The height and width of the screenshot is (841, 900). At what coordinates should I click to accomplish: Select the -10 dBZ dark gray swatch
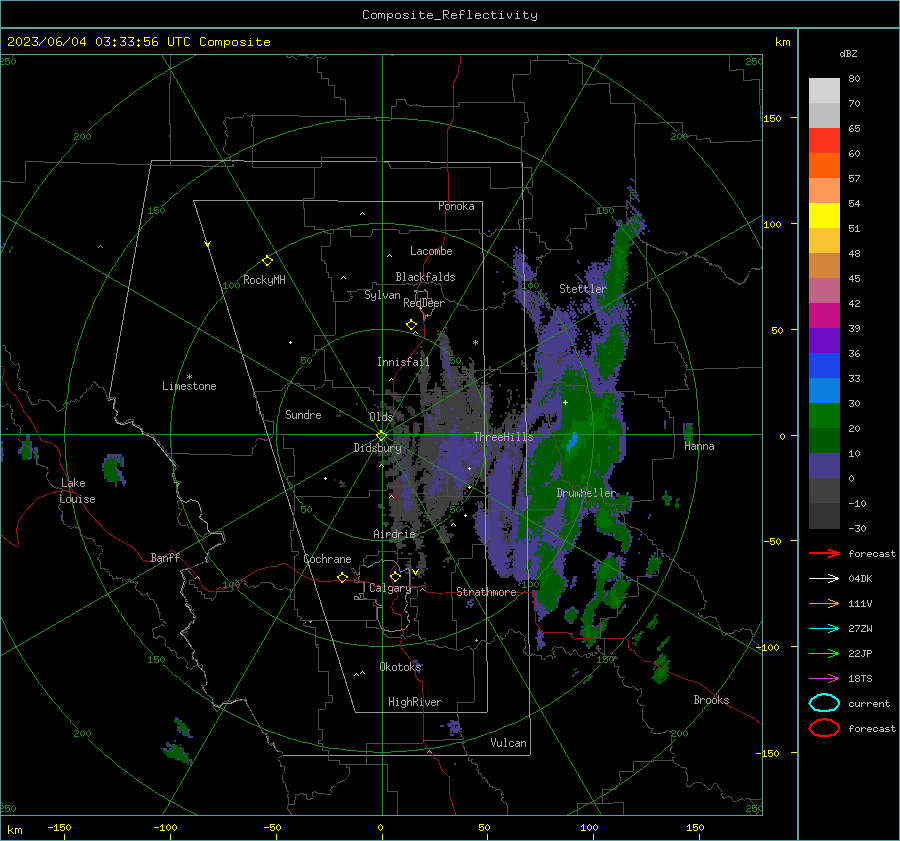tap(824, 515)
